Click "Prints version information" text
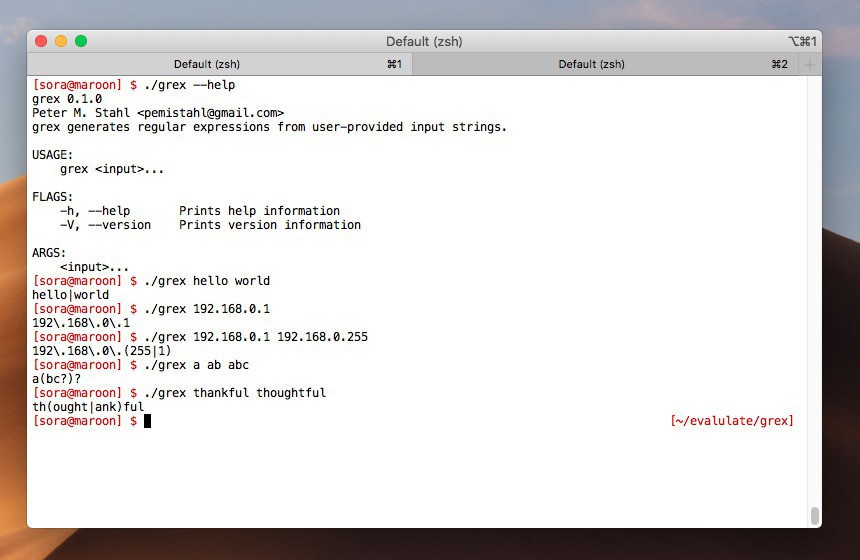 coord(270,225)
